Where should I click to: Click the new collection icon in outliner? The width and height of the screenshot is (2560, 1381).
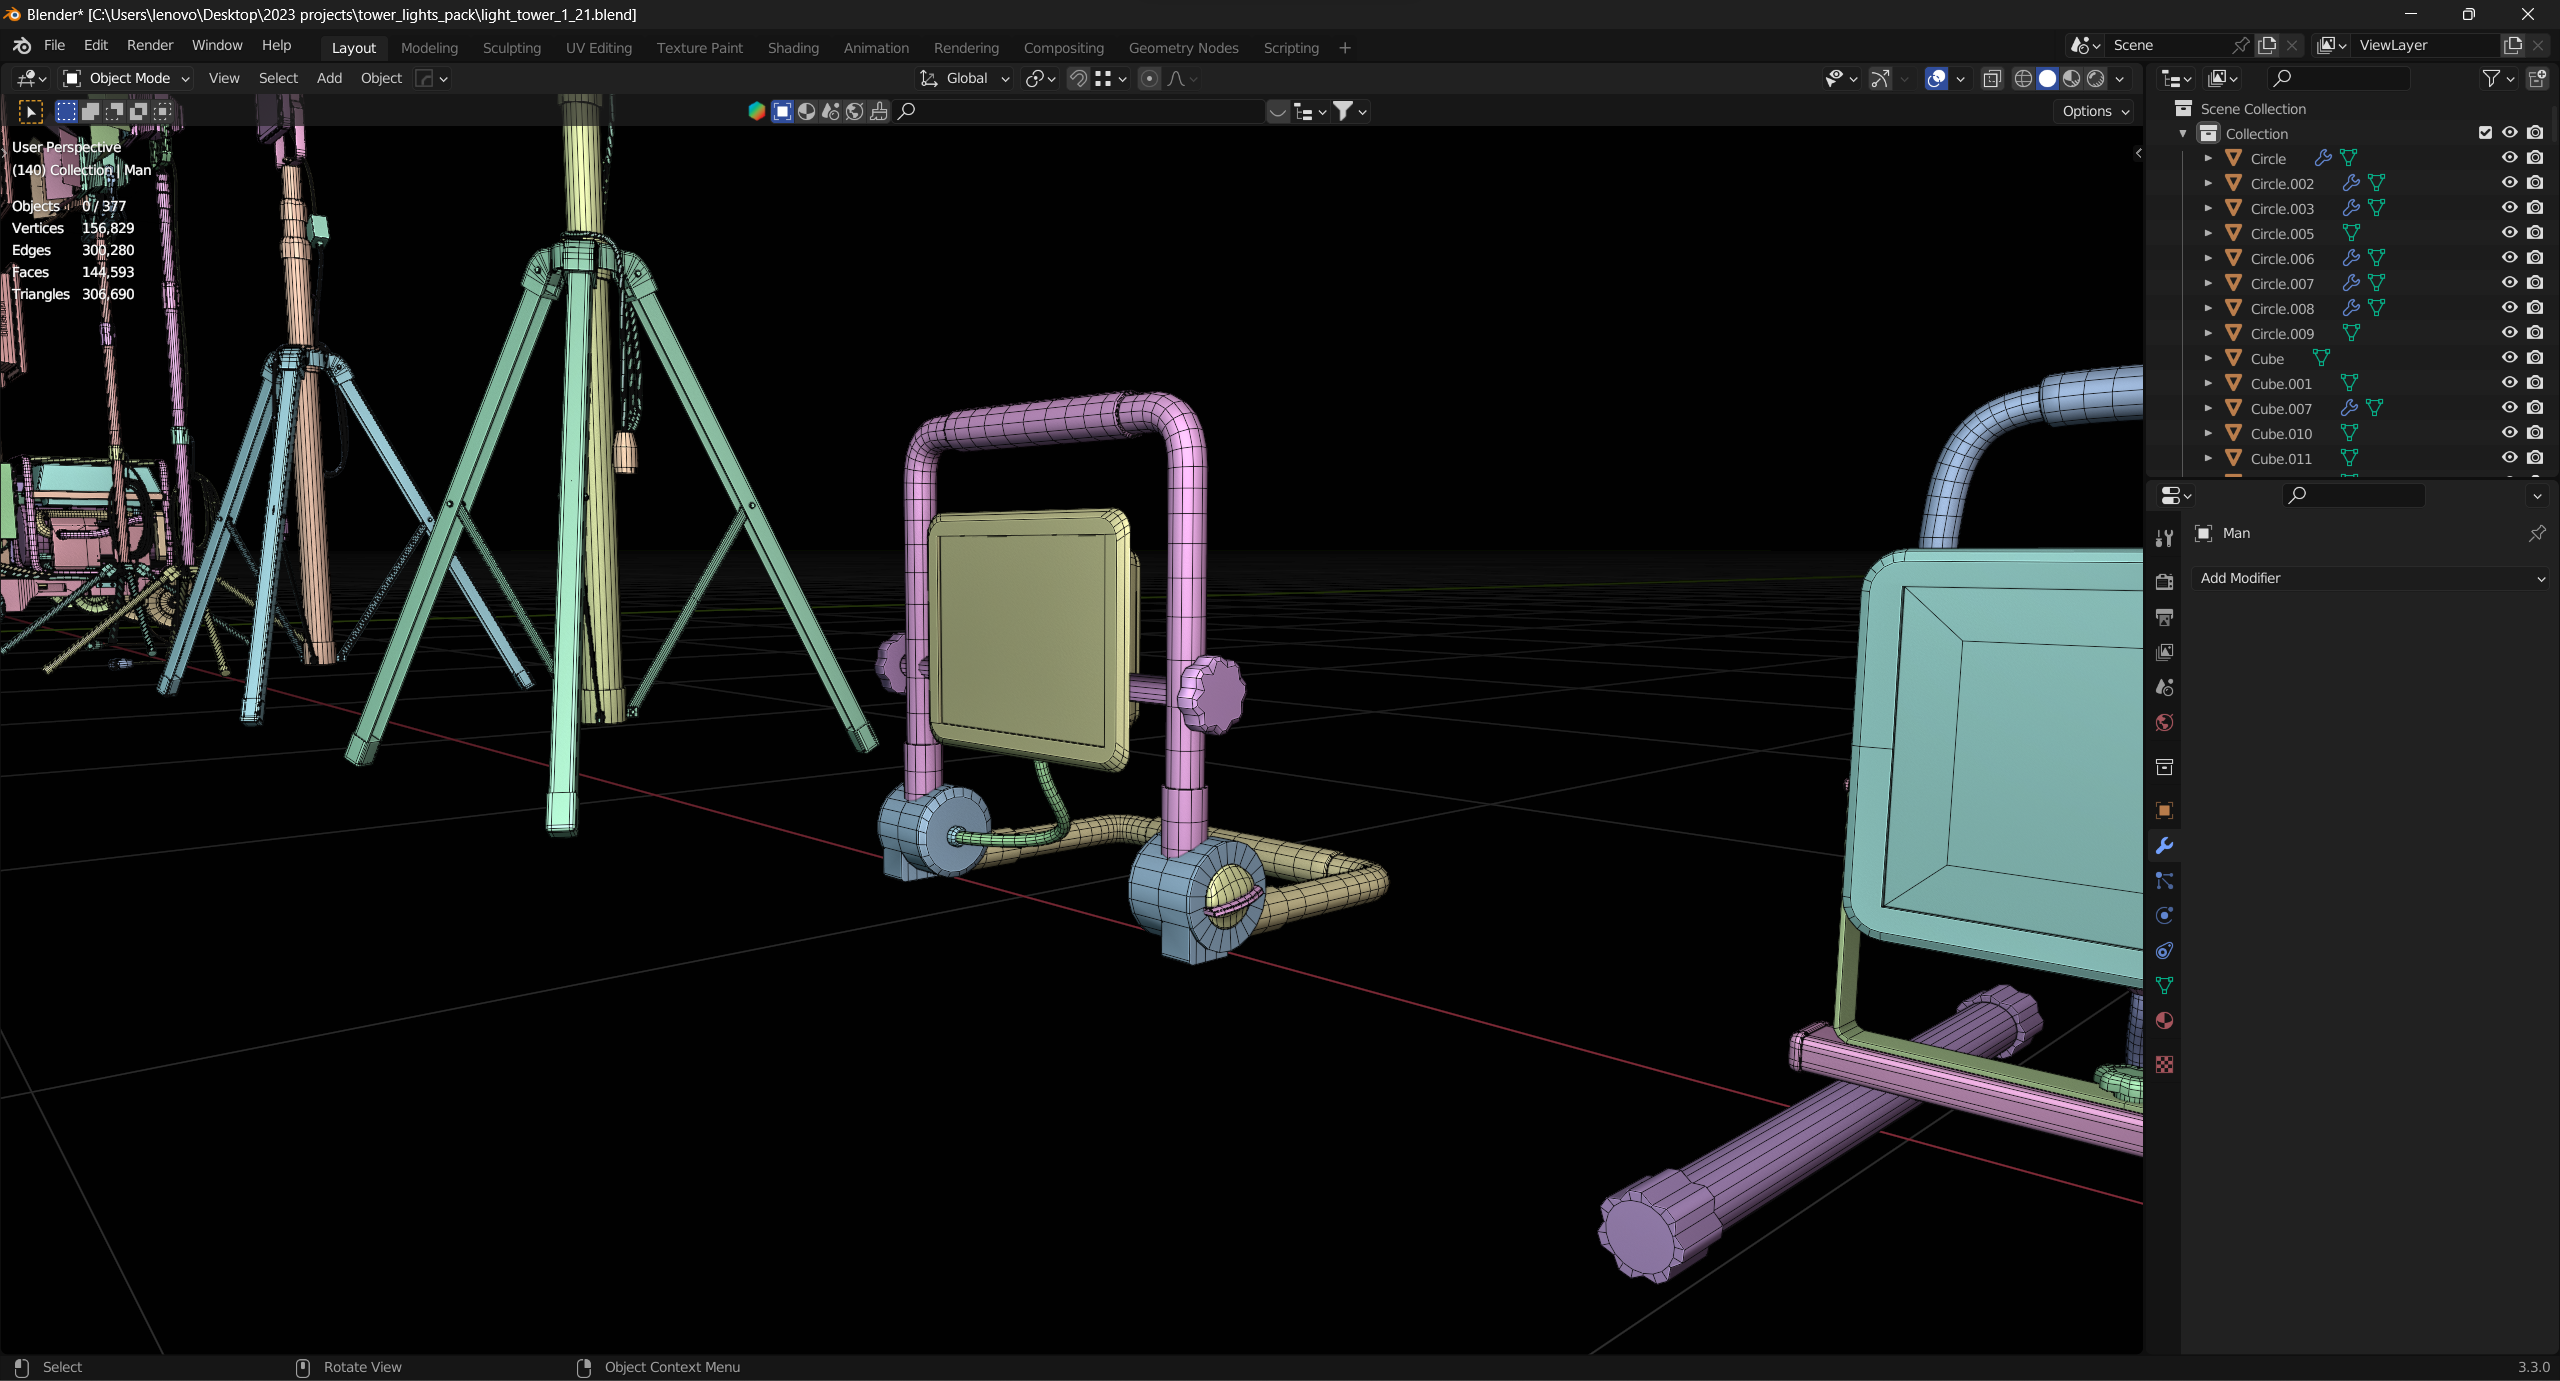(2537, 78)
